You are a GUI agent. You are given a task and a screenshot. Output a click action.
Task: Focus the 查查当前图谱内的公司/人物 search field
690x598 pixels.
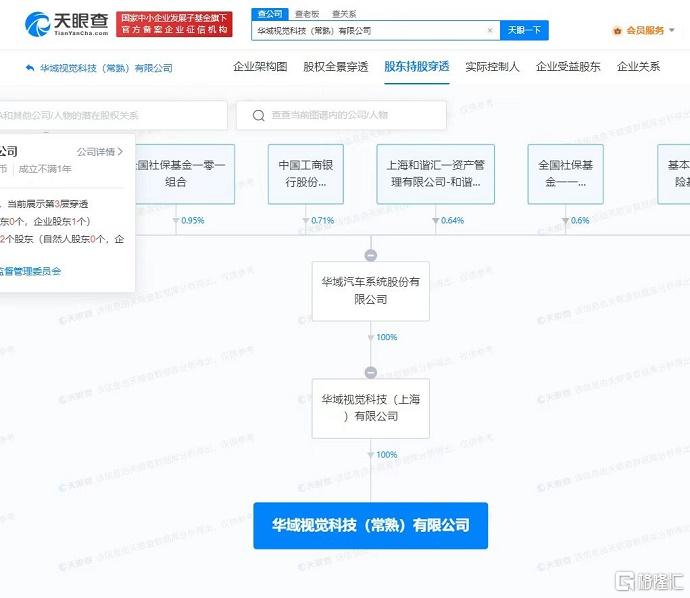[341, 115]
